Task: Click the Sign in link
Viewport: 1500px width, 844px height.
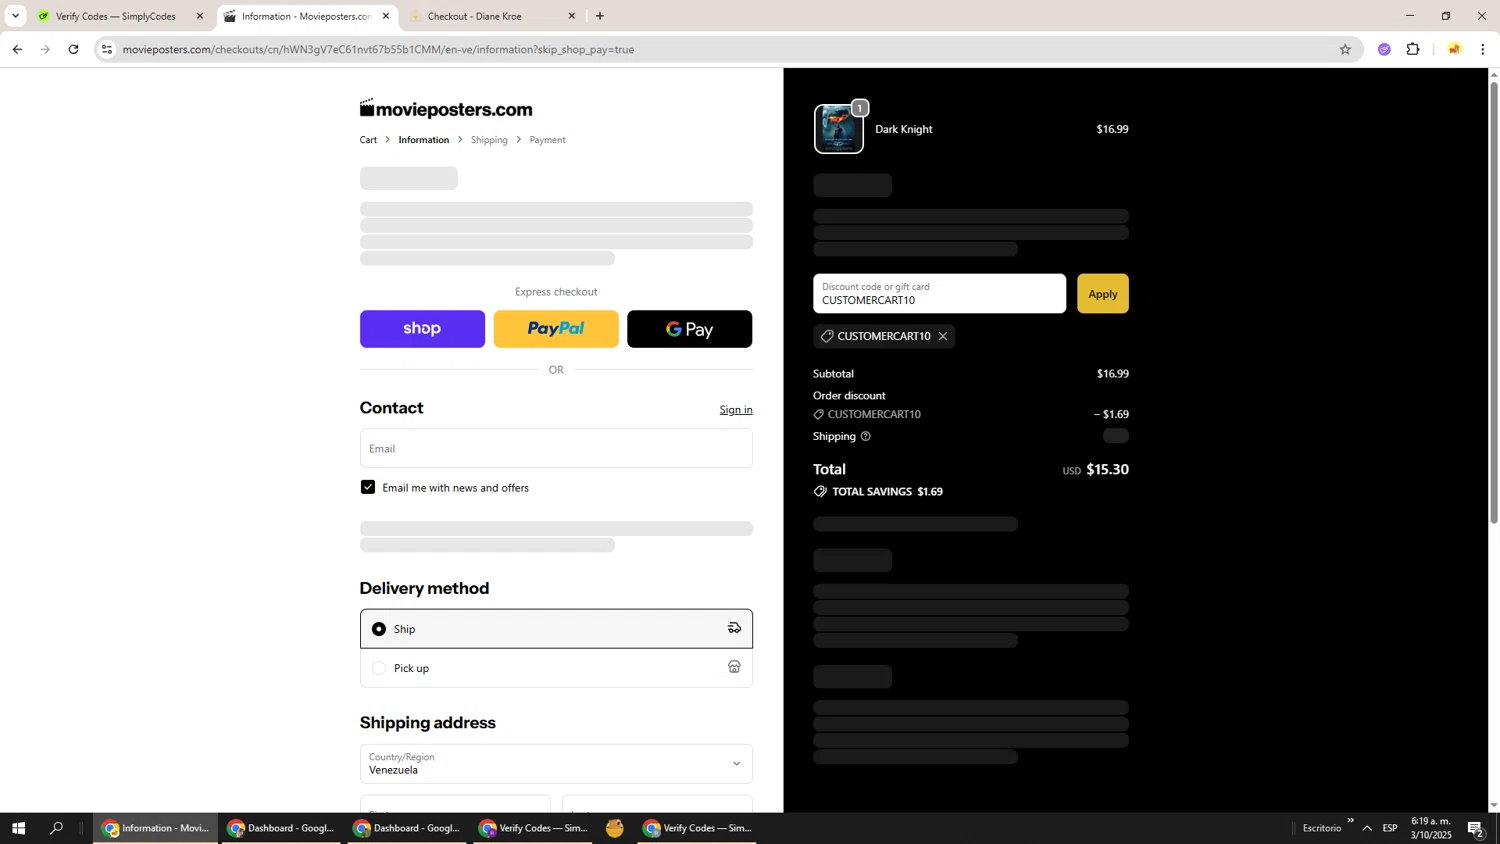Action: (736, 410)
